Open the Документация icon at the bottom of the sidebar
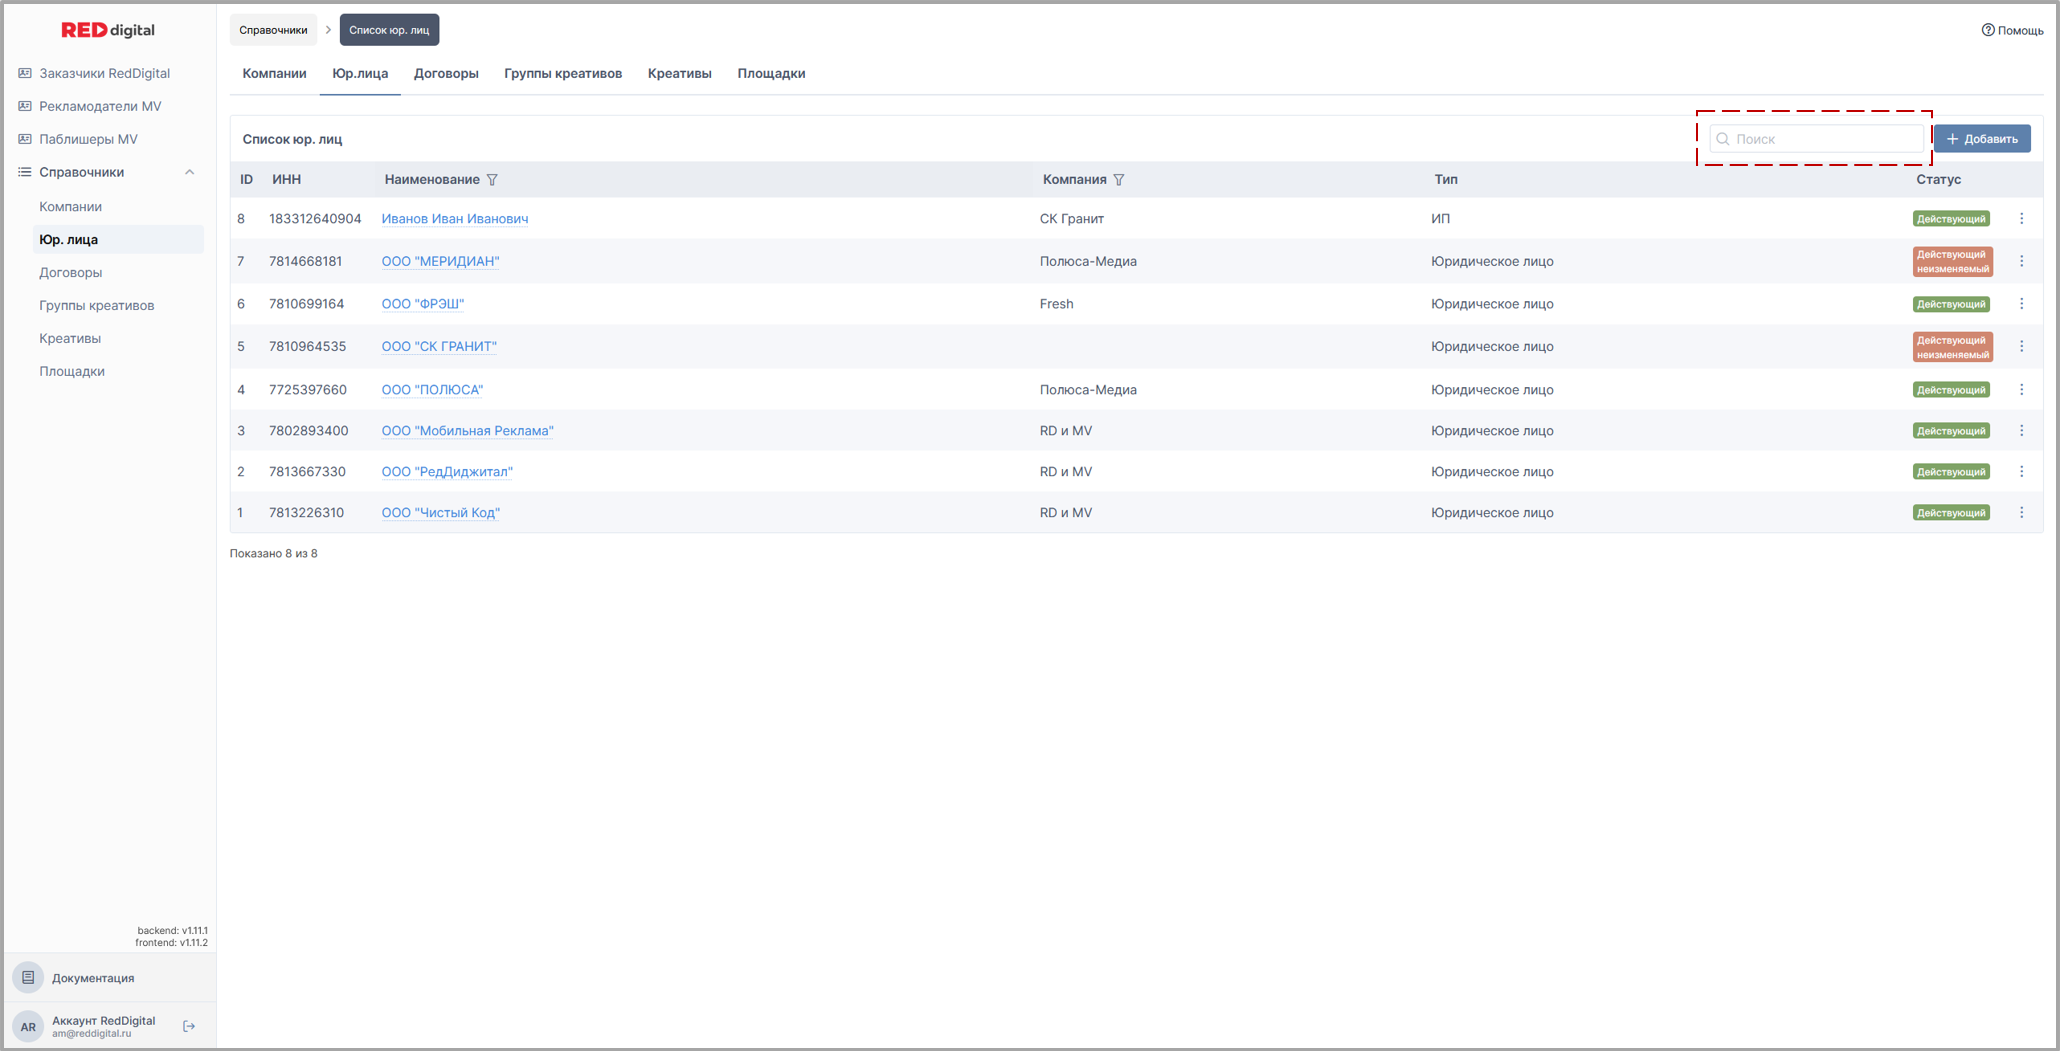The width and height of the screenshot is (2061, 1051). (x=28, y=978)
